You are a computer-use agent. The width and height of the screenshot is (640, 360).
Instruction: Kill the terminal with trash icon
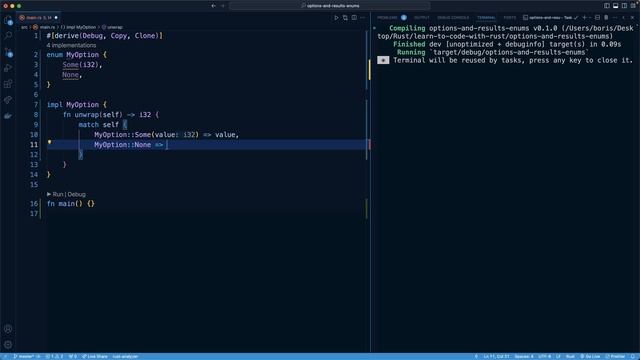click(x=606, y=18)
